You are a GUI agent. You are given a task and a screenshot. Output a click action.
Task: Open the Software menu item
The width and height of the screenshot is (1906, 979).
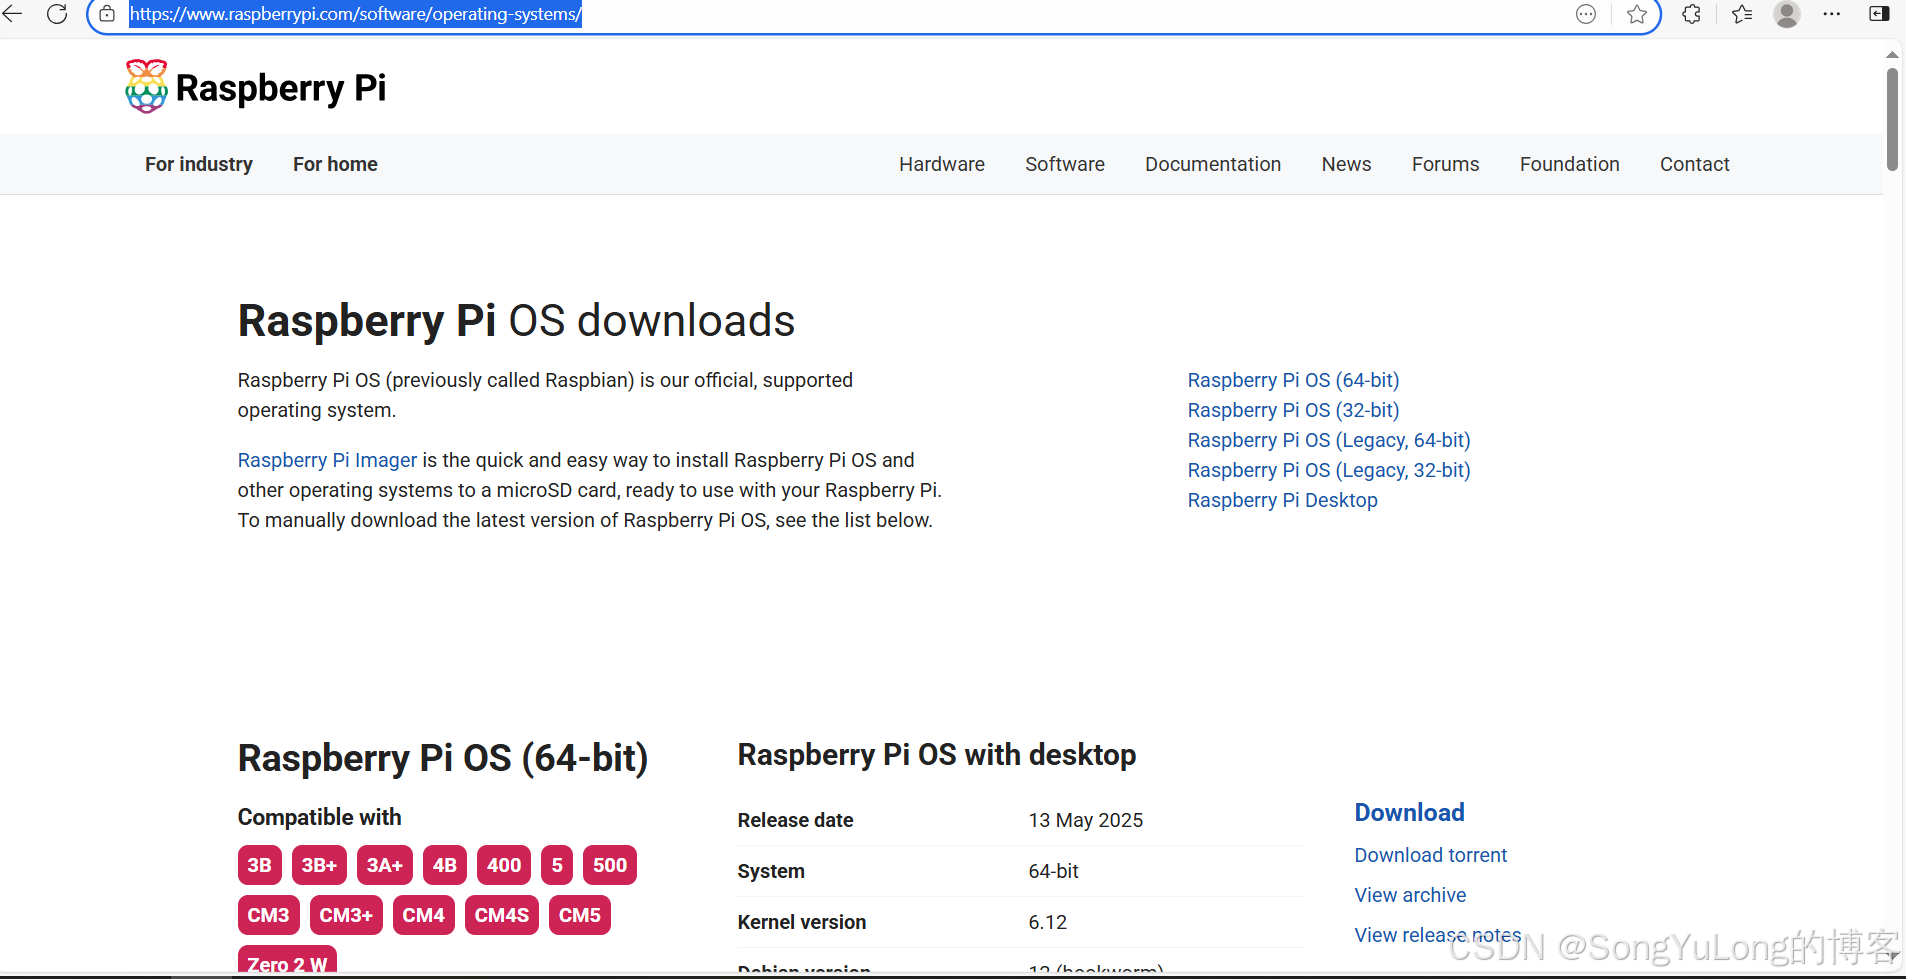point(1065,164)
